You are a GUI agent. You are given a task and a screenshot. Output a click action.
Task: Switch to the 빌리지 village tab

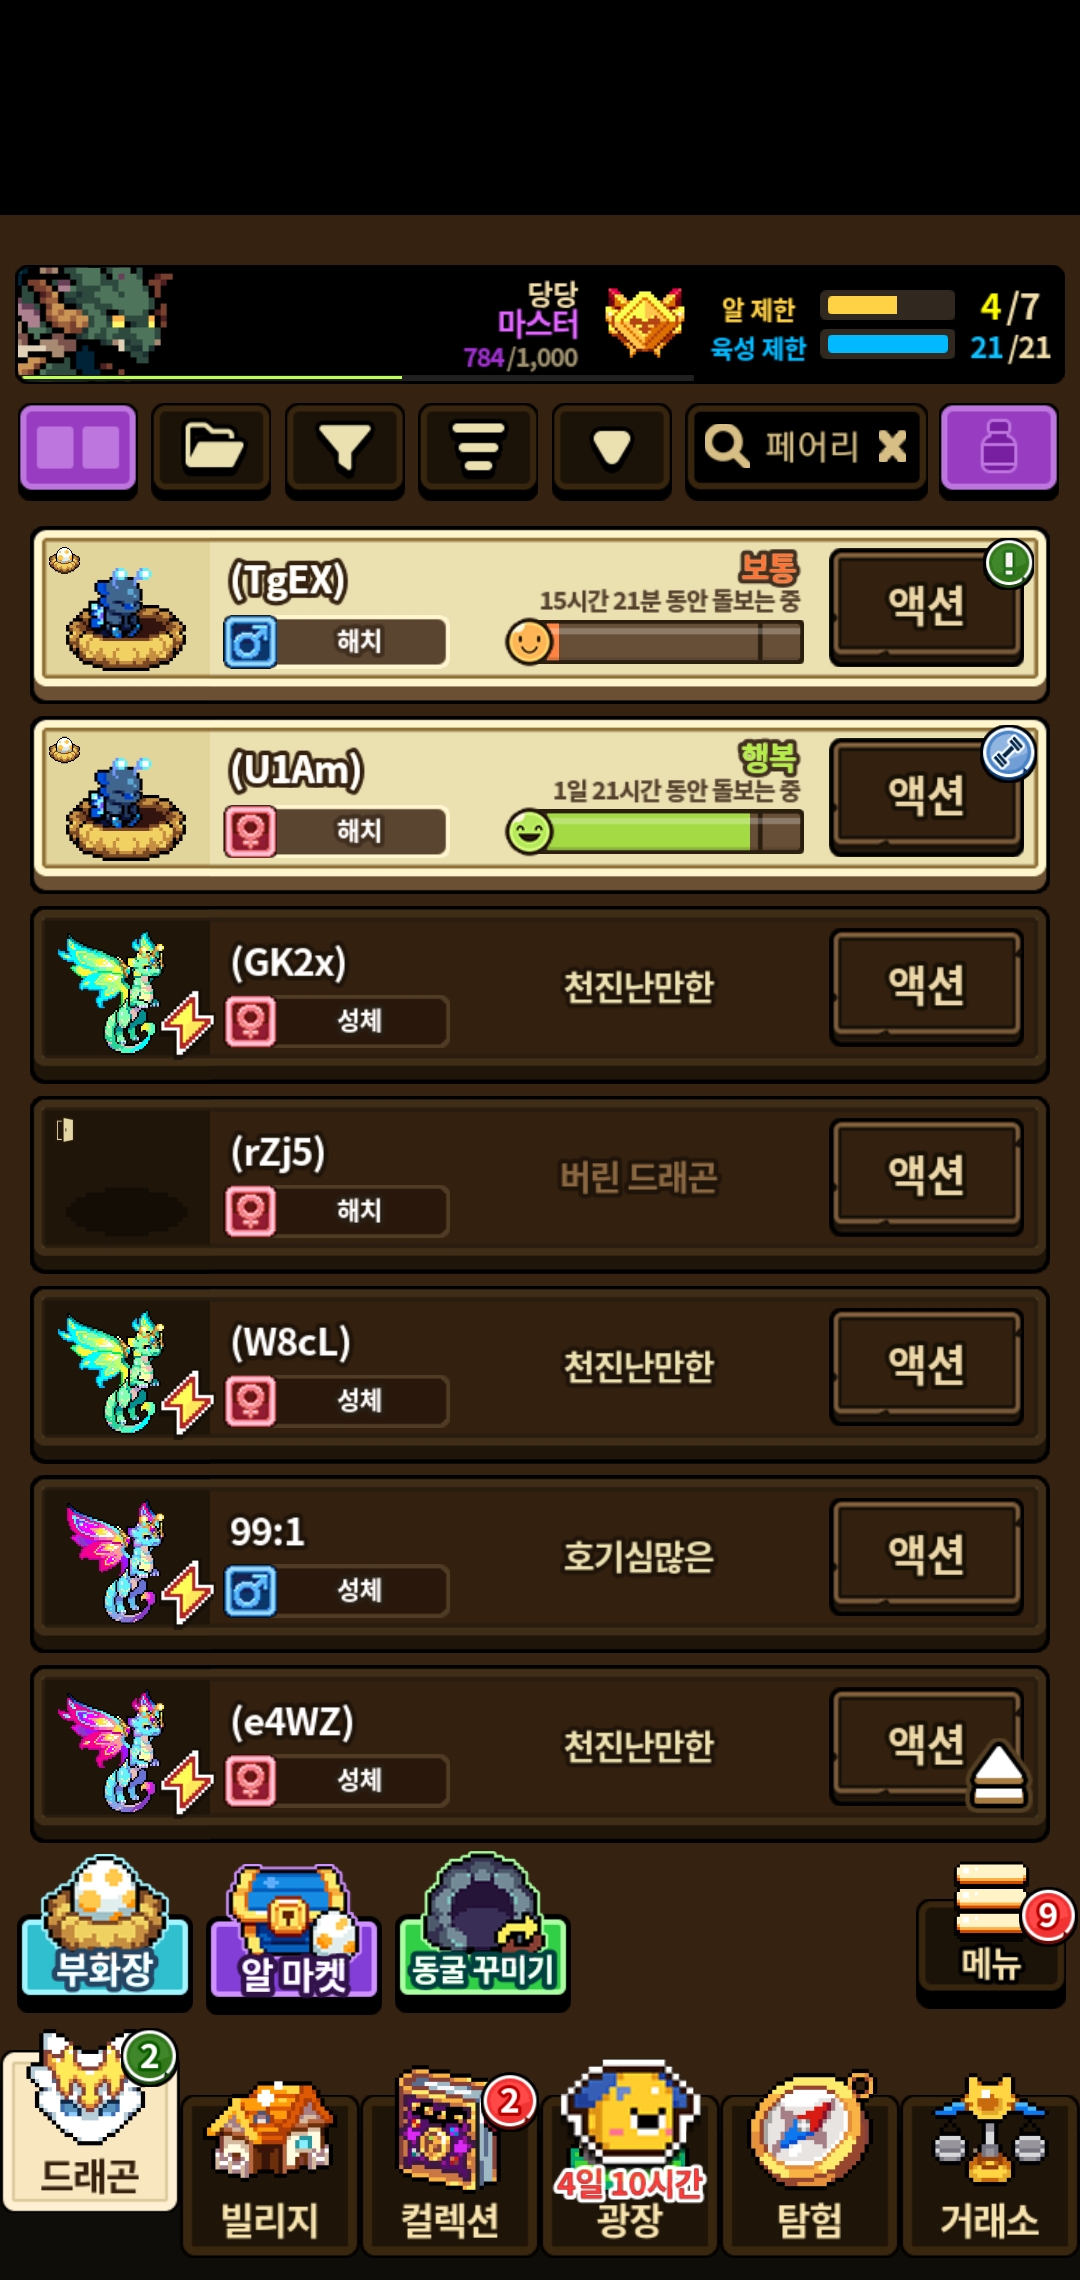pyautogui.click(x=270, y=2168)
